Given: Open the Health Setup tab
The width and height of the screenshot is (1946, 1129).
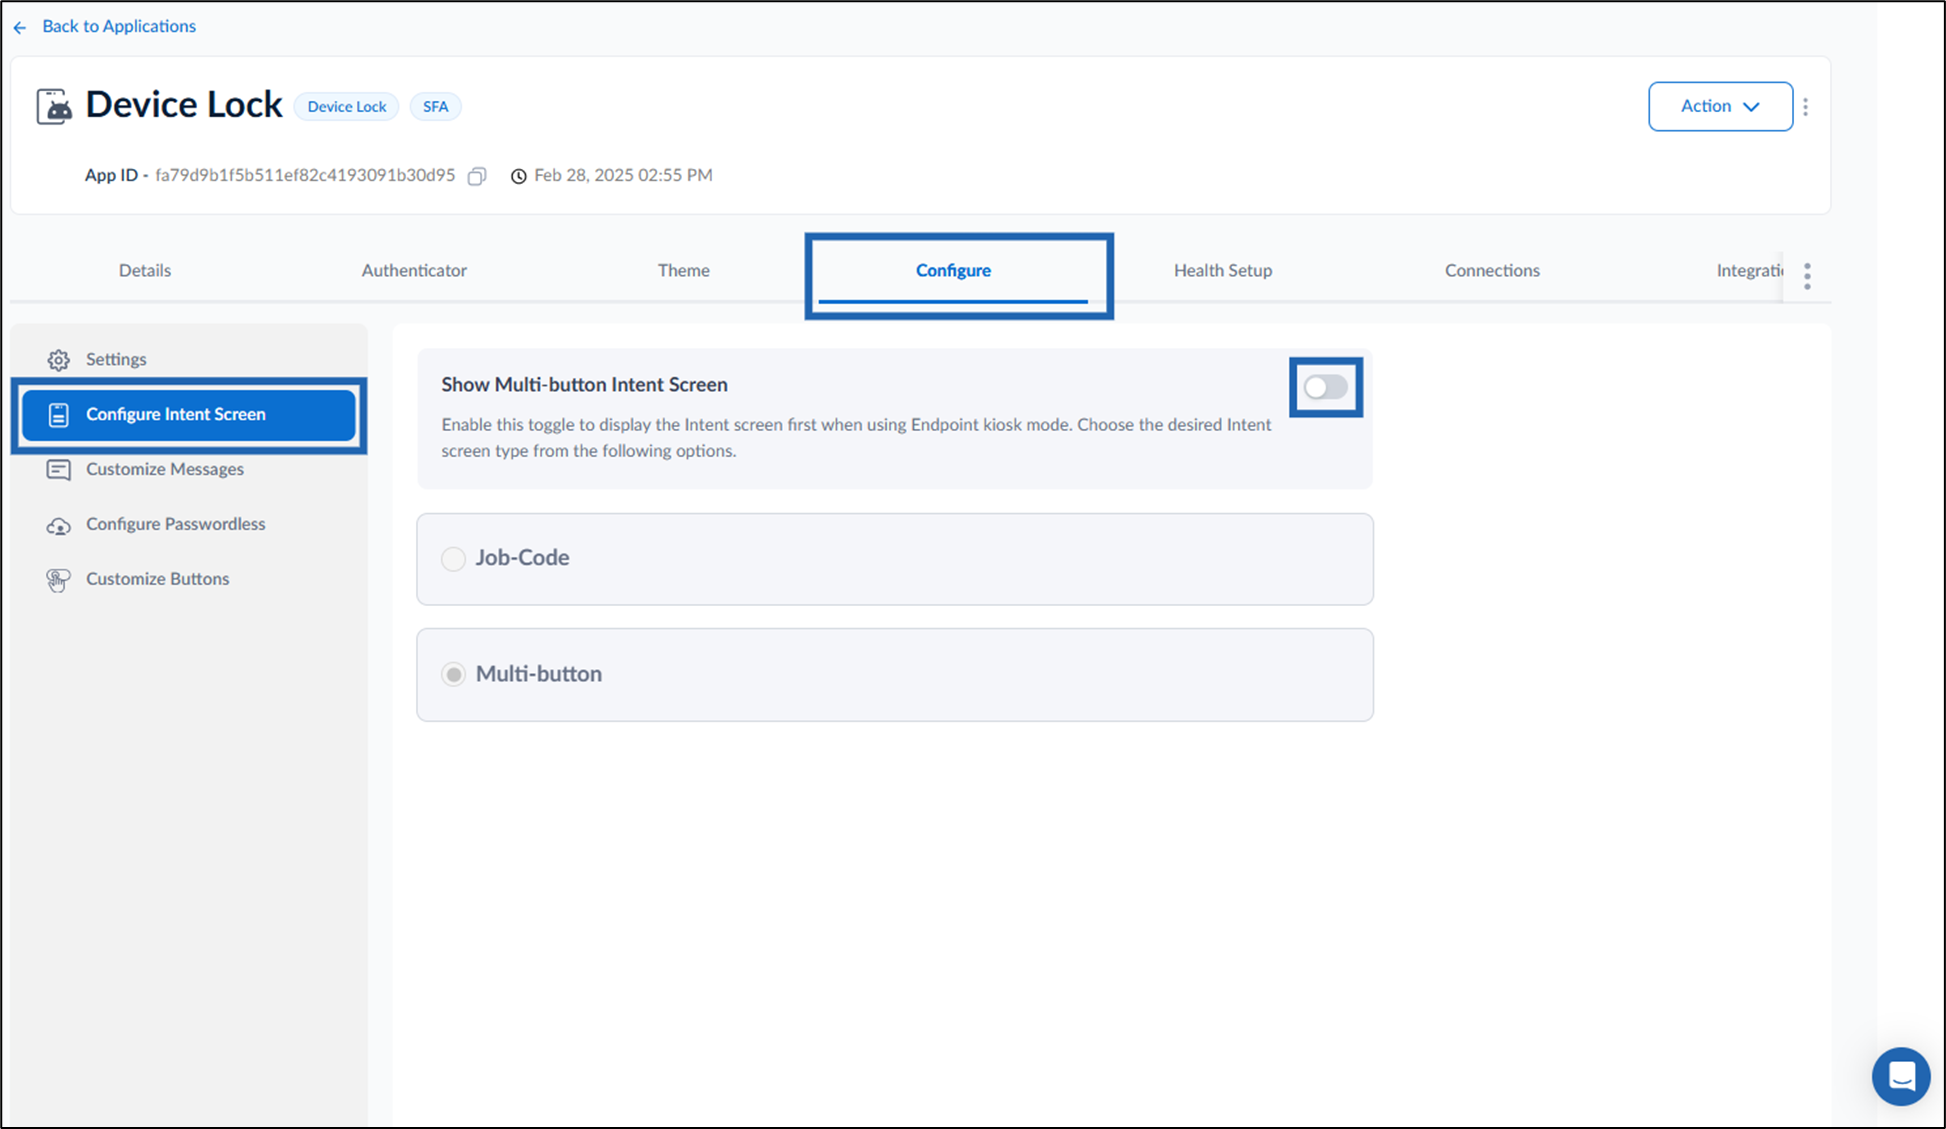Looking at the screenshot, I should click(1223, 270).
